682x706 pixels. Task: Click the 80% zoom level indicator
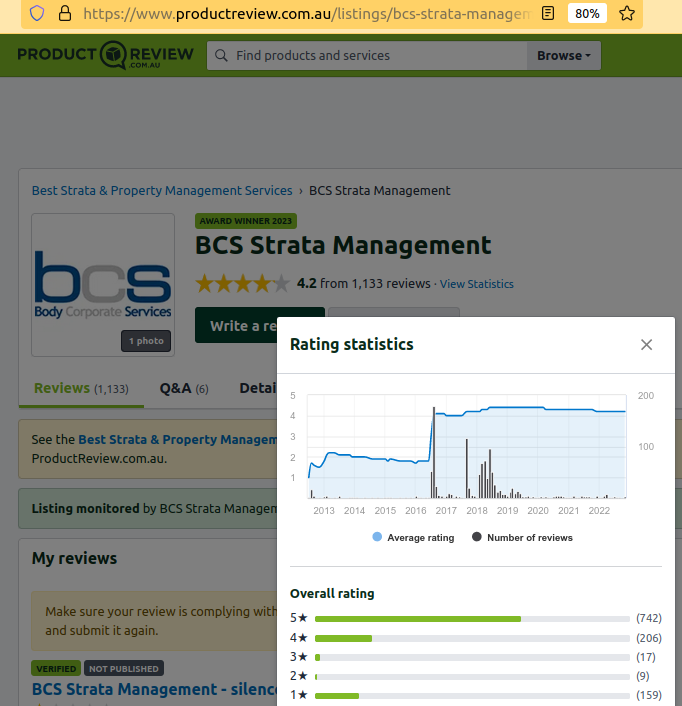(x=587, y=14)
